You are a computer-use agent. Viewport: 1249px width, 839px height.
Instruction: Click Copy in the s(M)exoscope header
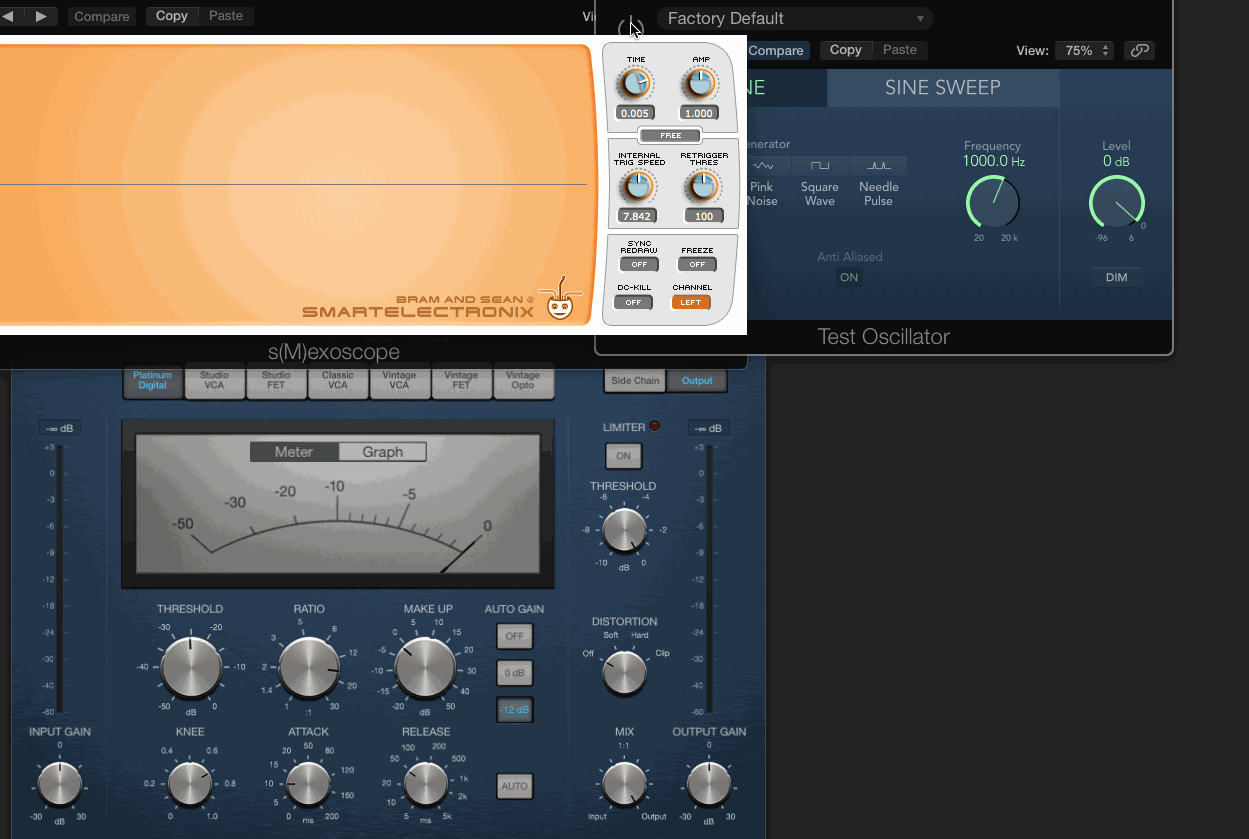(x=172, y=16)
